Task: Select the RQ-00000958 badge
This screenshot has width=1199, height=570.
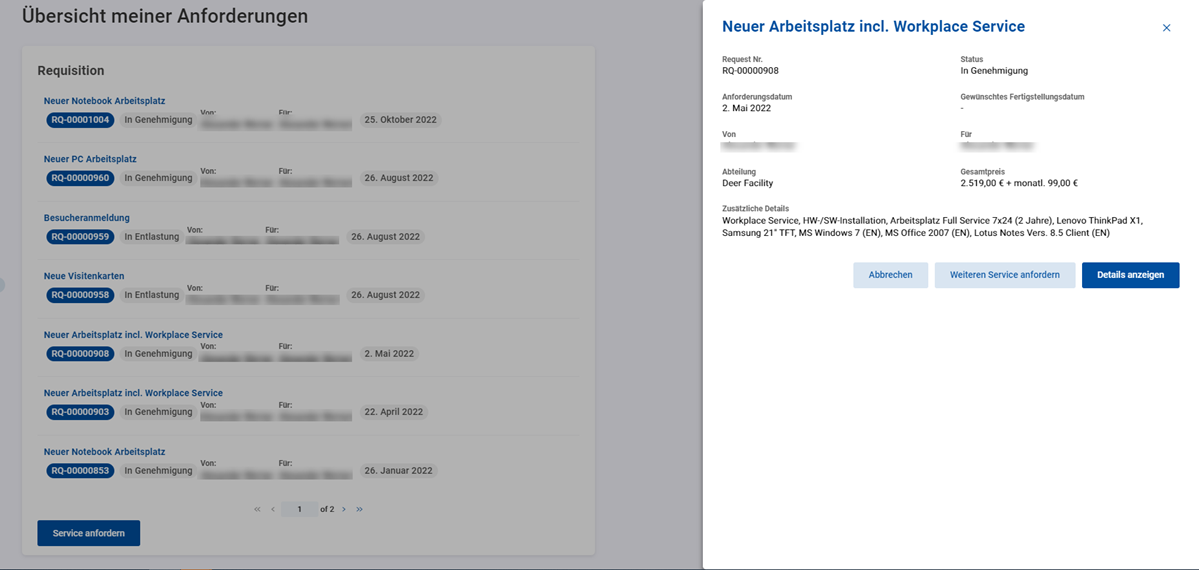Action: tap(80, 295)
